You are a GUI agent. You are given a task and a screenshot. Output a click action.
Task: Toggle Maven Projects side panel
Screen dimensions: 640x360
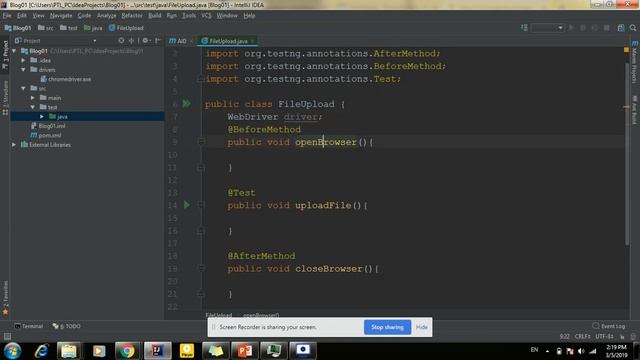635,62
